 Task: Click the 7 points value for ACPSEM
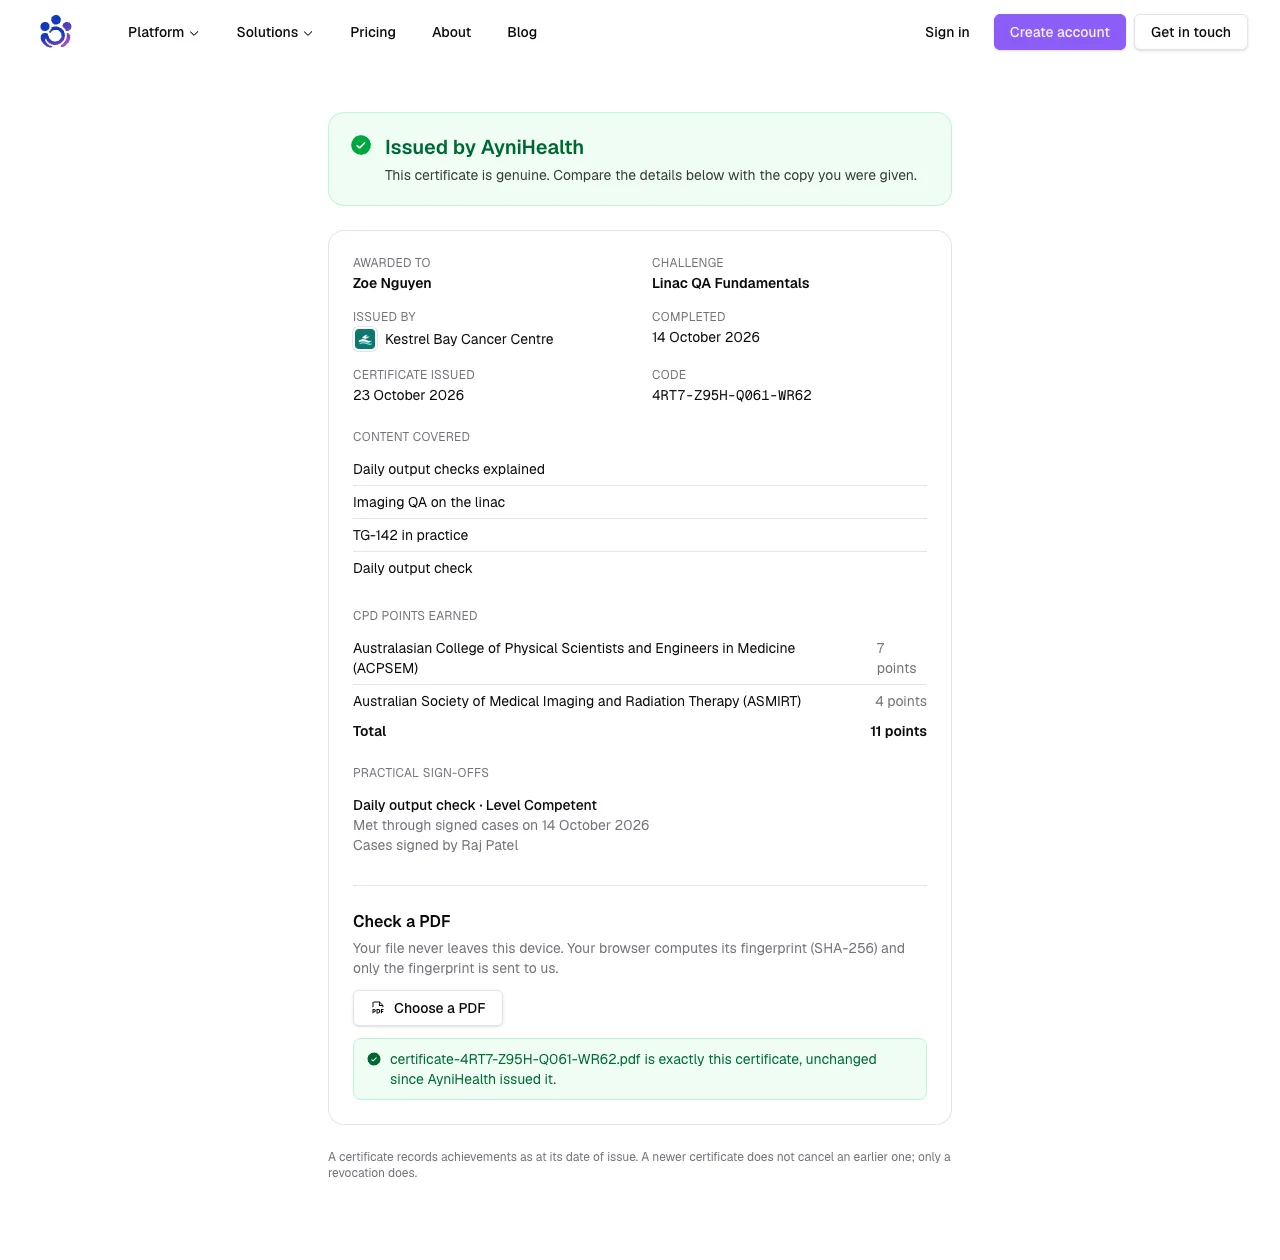[x=896, y=658]
